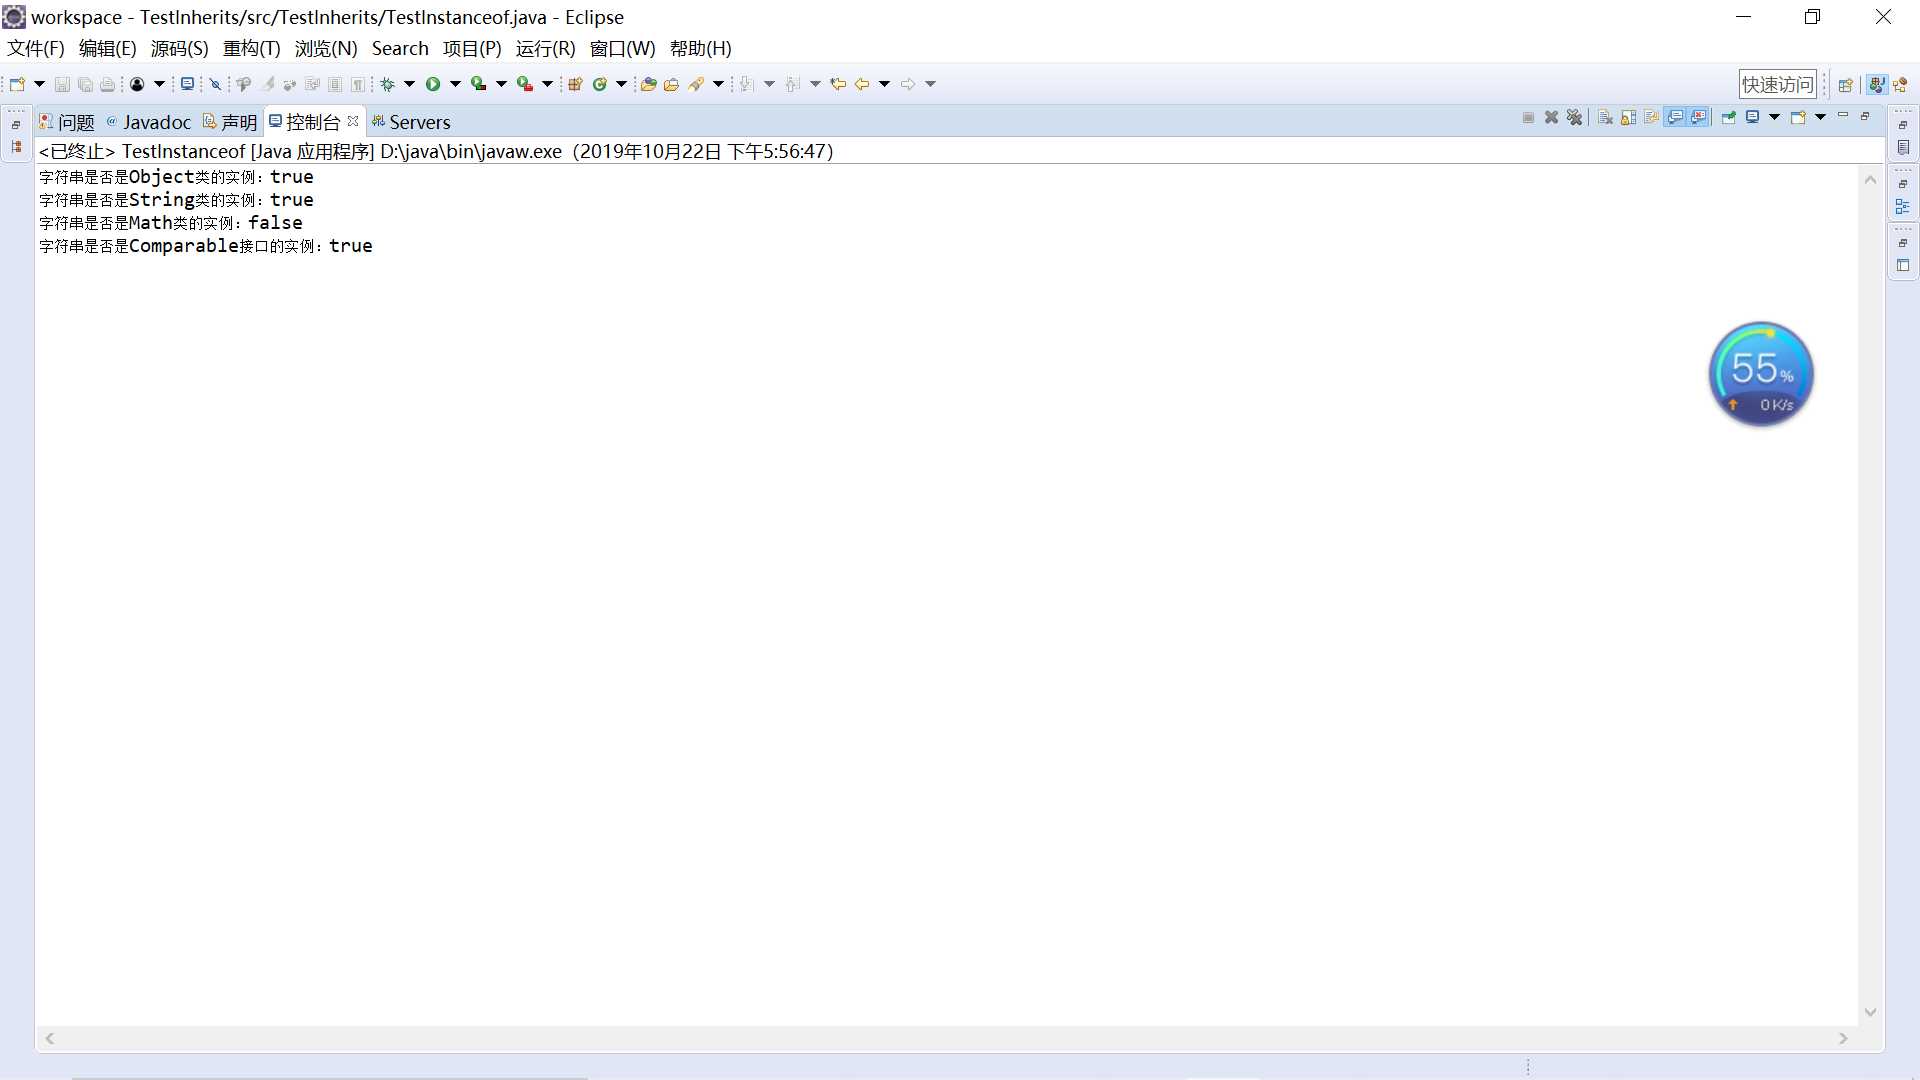
Task: Open the 运行(R) menu
Action: [x=545, y=49]
